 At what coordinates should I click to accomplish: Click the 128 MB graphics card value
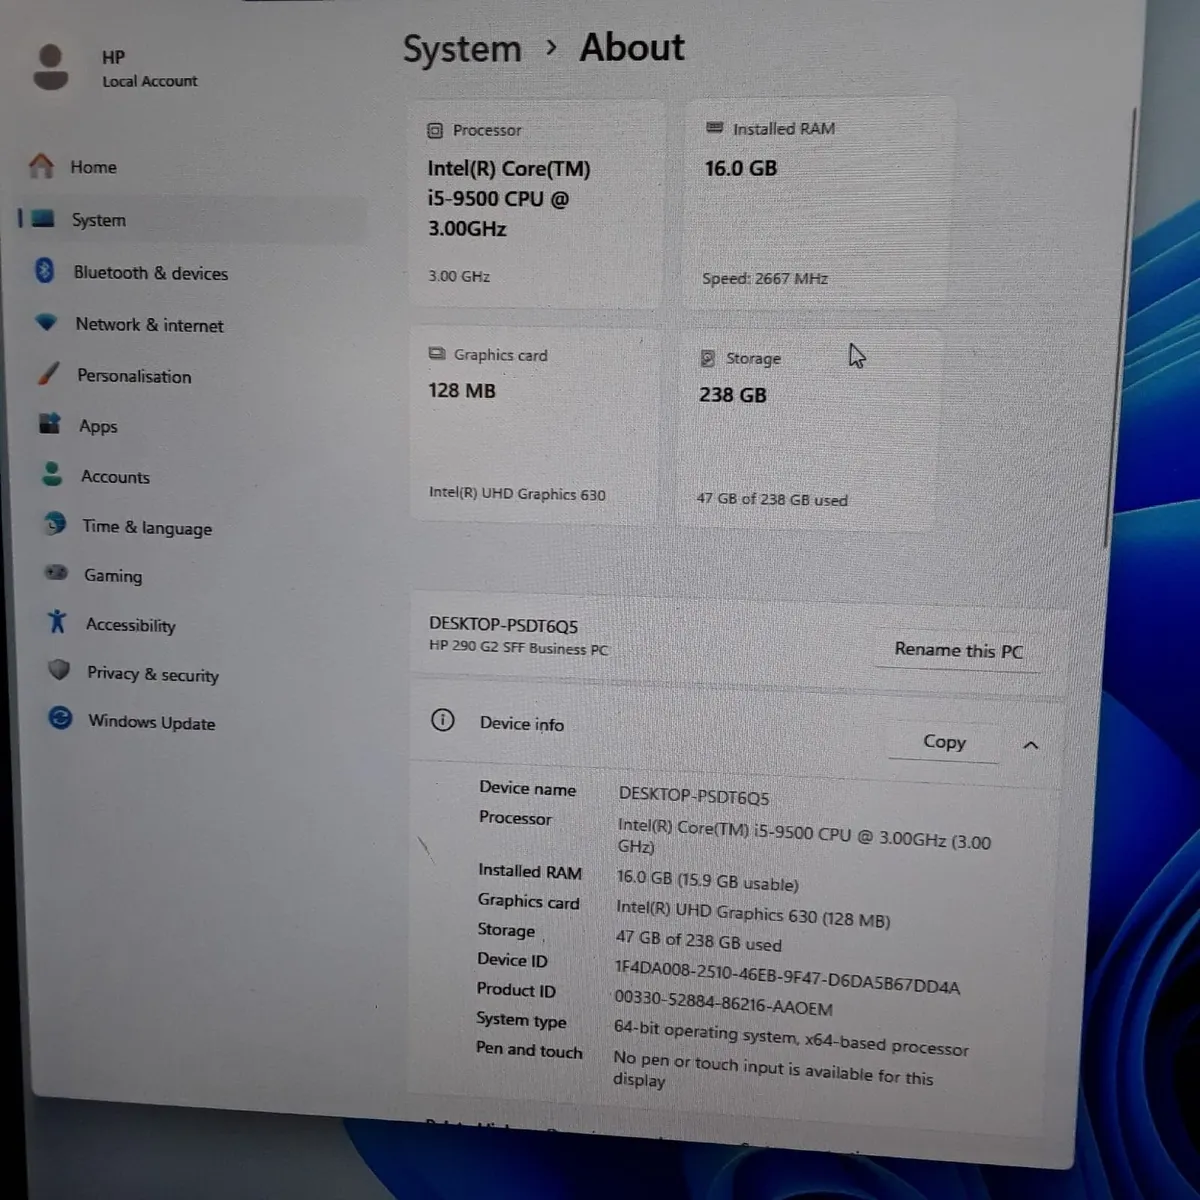point(462,390)
